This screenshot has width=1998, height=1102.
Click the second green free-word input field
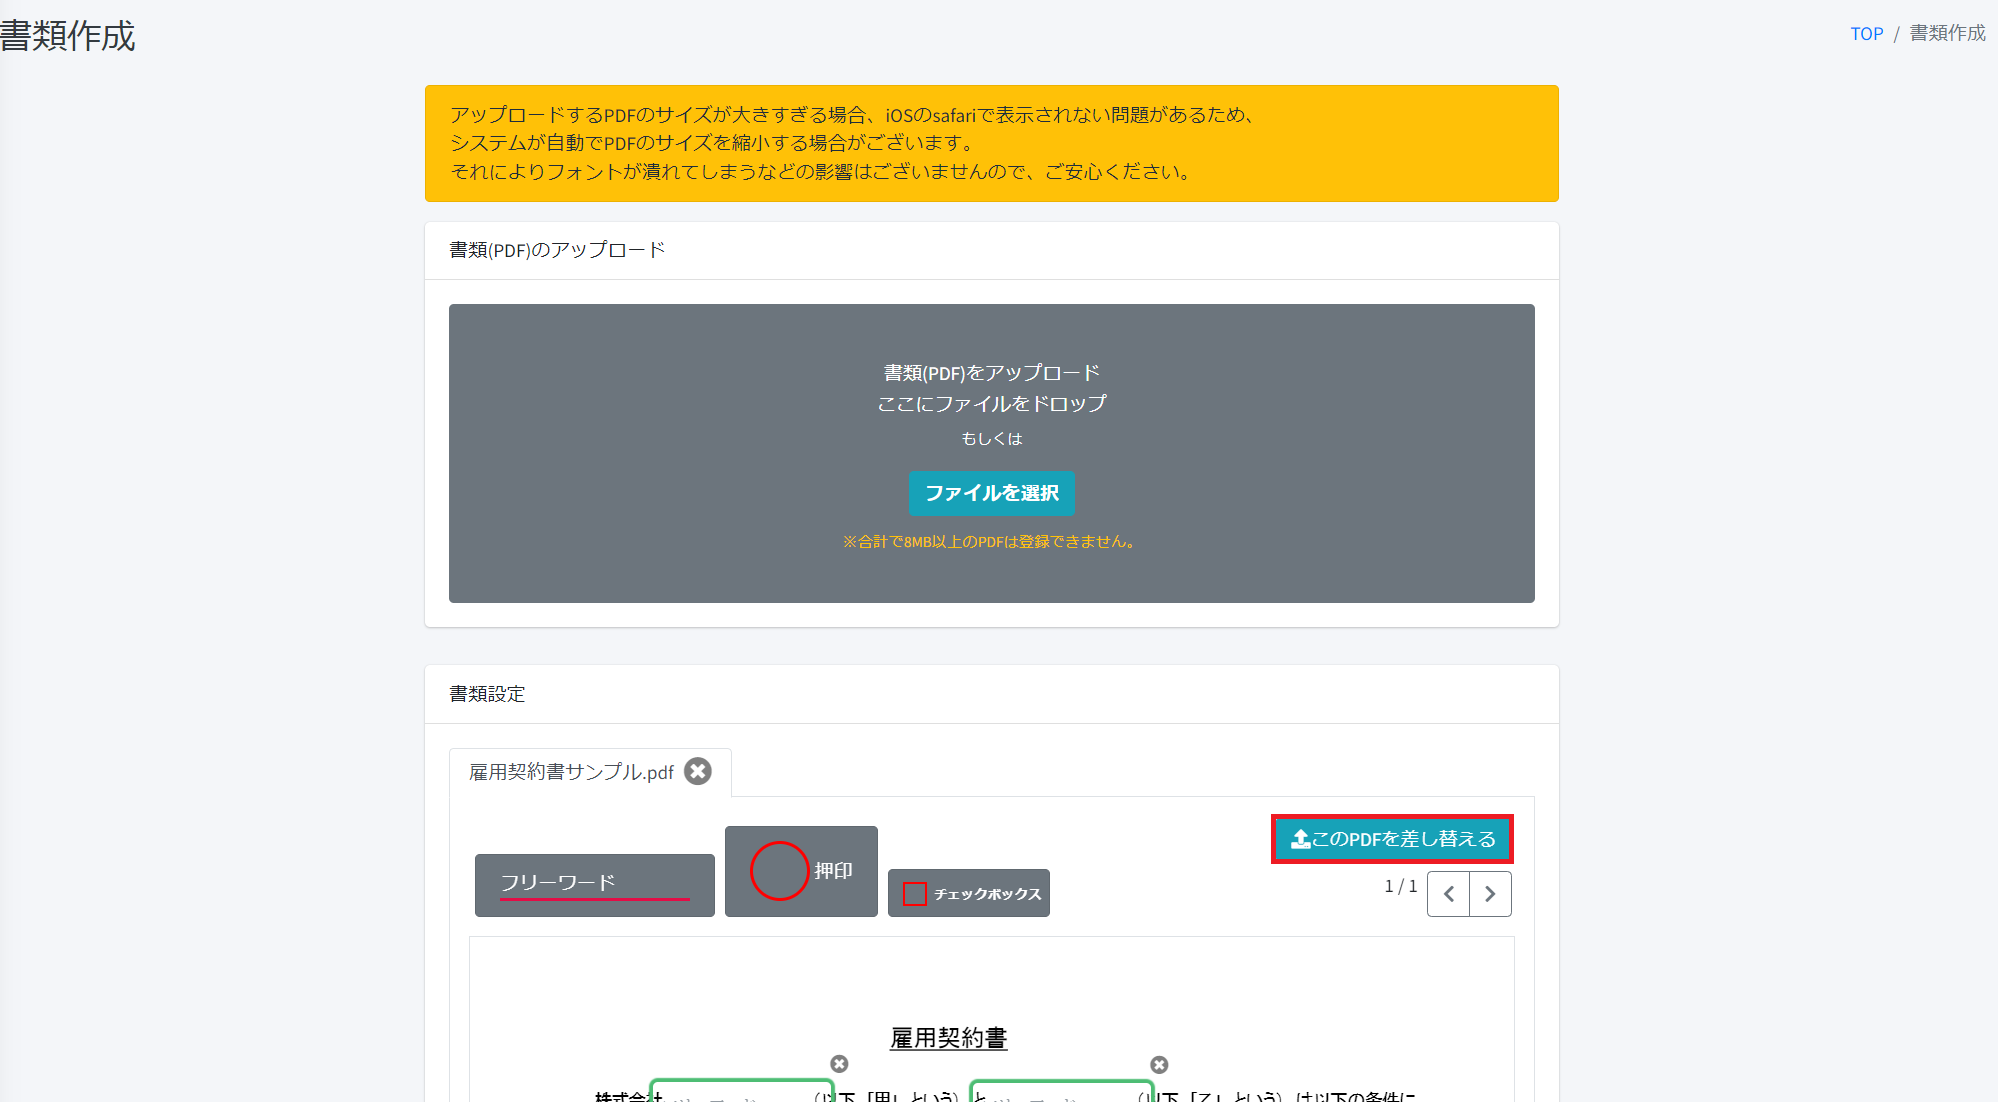tap(1061, 1093)
